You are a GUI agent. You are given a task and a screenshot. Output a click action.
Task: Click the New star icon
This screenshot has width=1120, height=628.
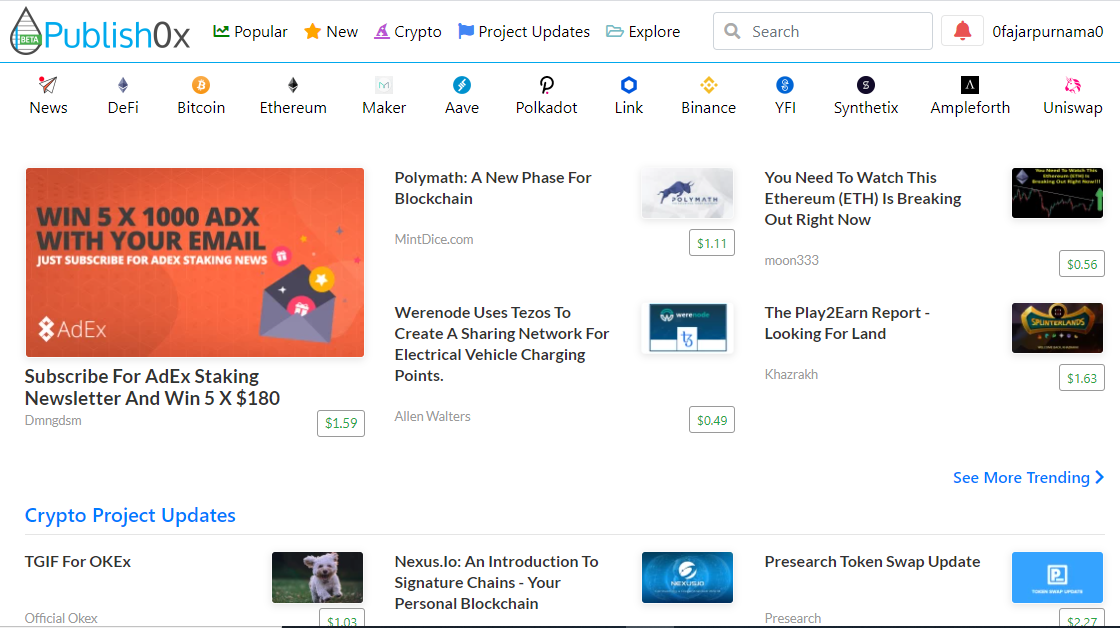[x=312, y=31]
